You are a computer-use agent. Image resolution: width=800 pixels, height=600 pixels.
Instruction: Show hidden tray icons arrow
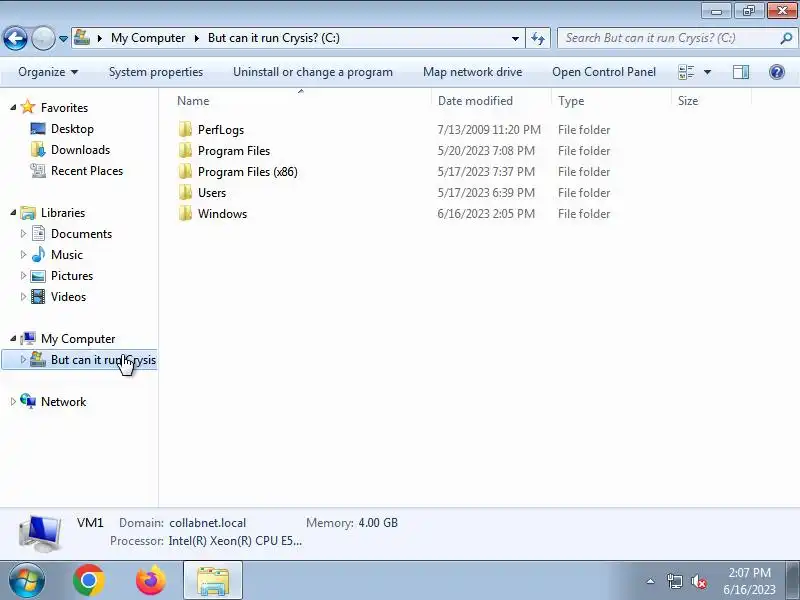pyautogui.click(x=651, y=581)
